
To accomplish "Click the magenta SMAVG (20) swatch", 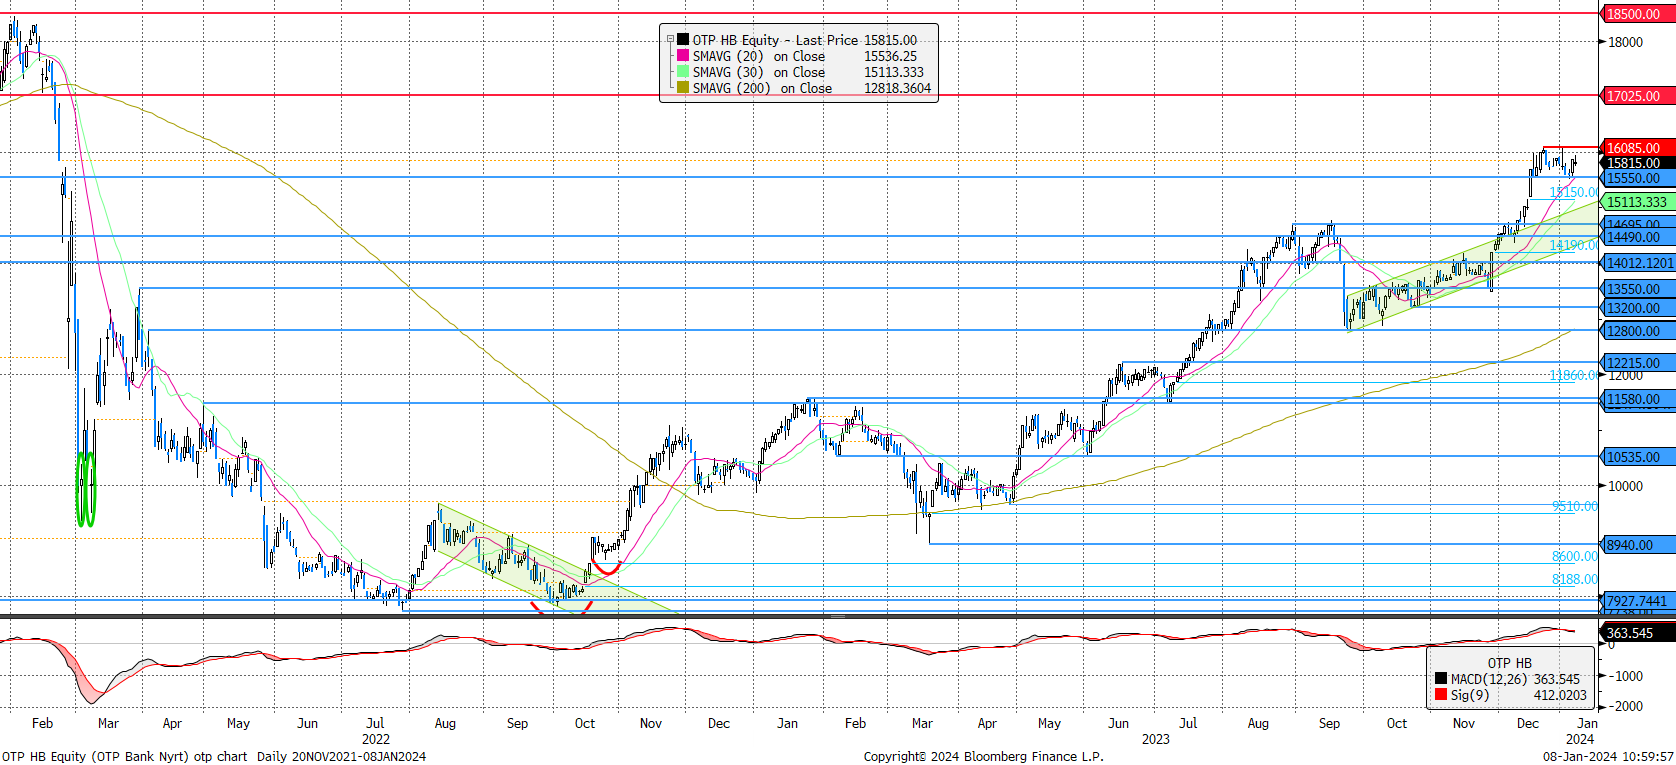I will [683, 56].
